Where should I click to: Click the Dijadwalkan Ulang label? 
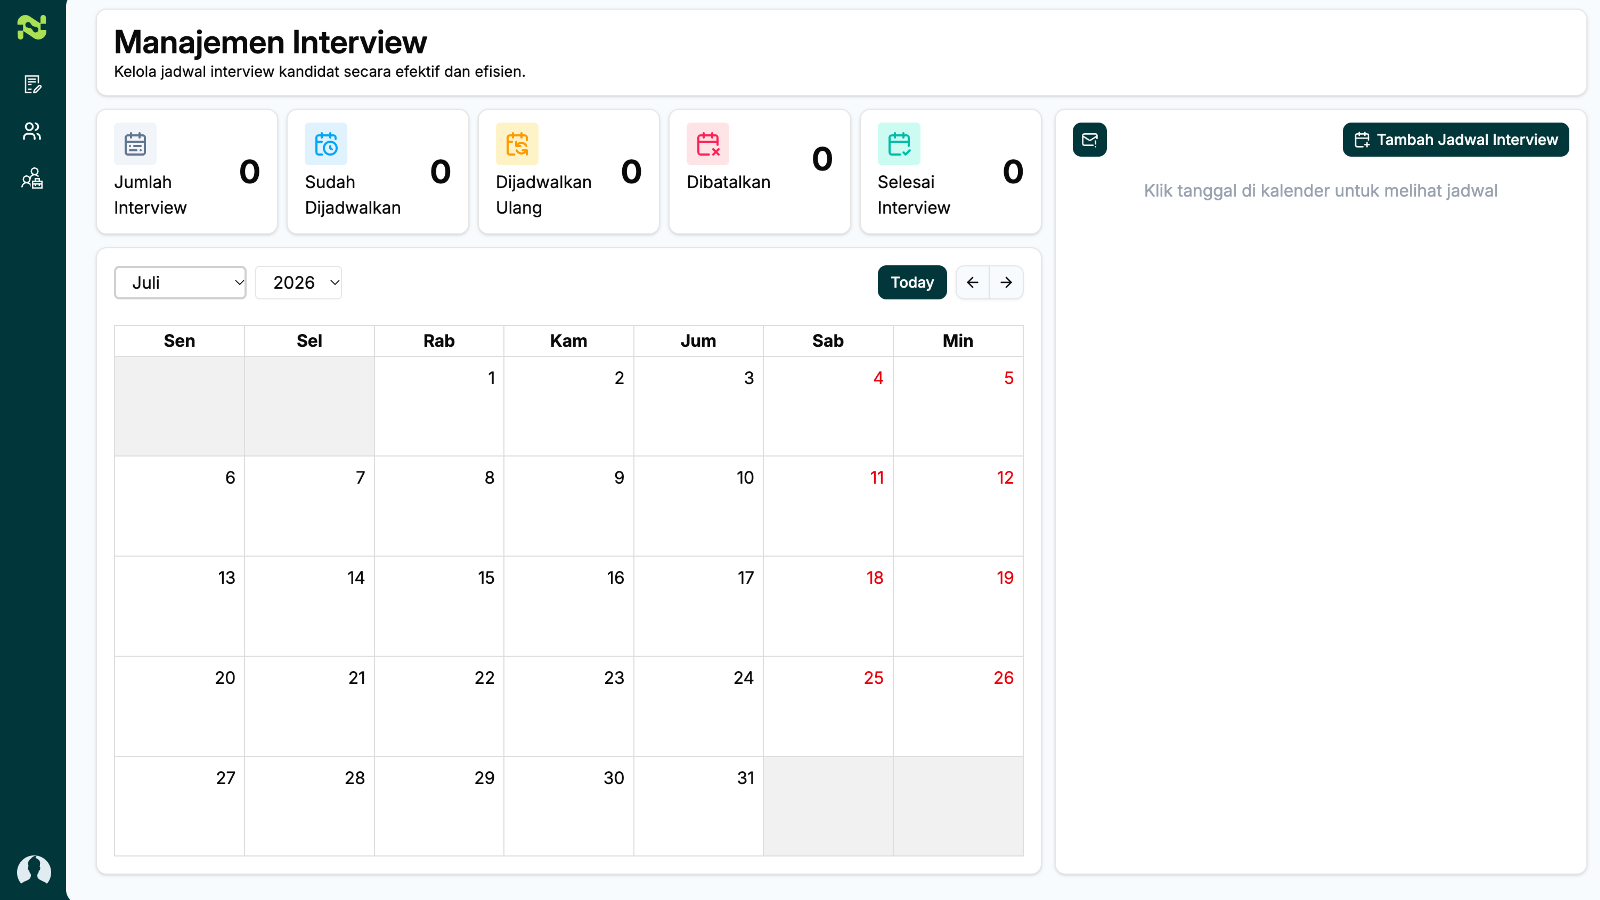[x=544, y=195]
